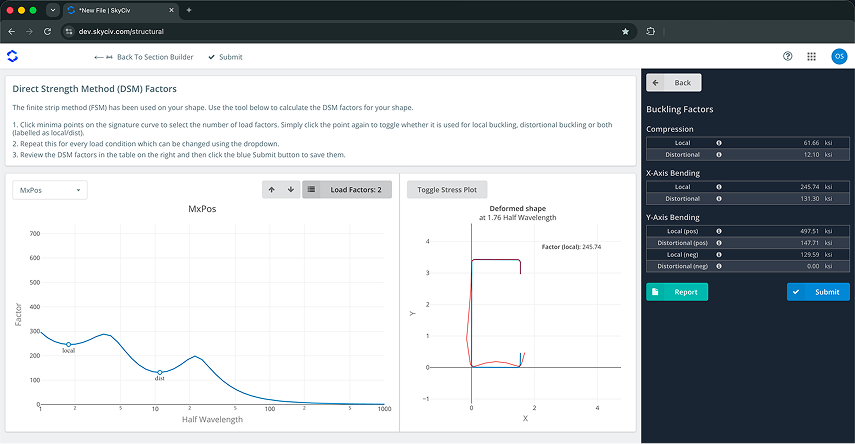Click info icon for Local (neg) row
The width and height of the screenshot is (855, 444).
click(719, 255)
